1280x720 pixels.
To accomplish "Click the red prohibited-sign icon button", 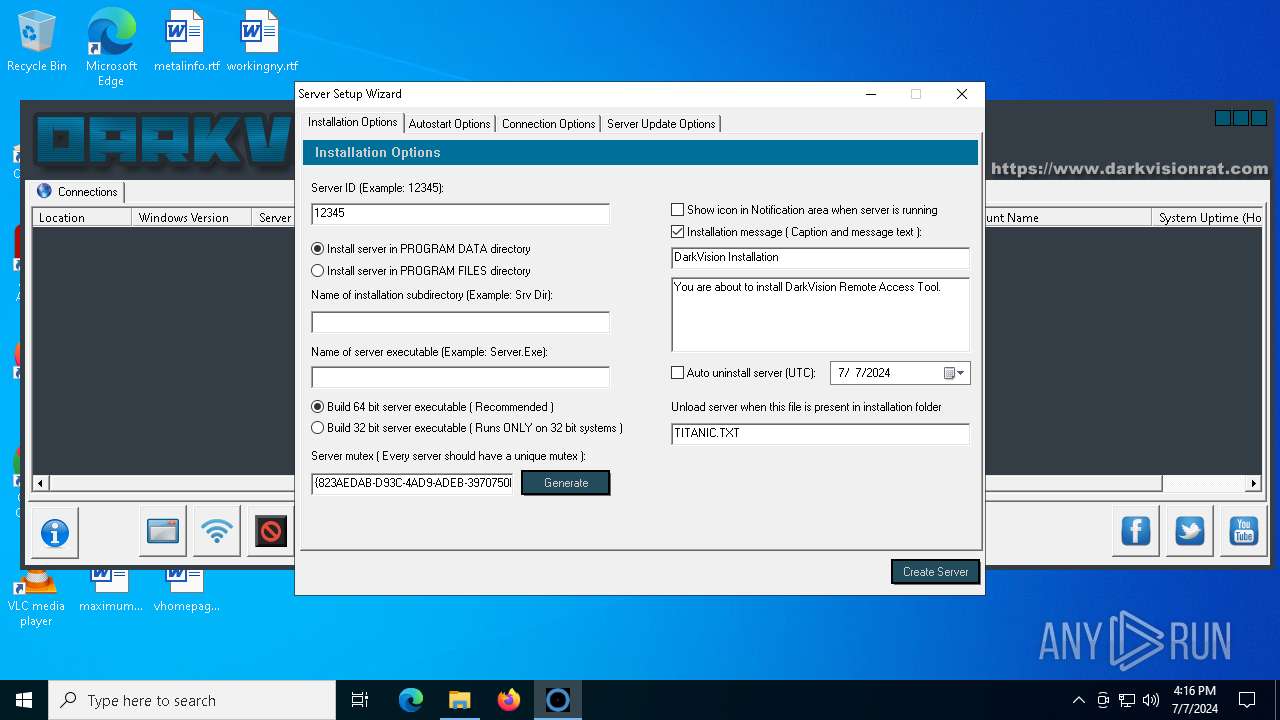I will (x=270, y=531).
